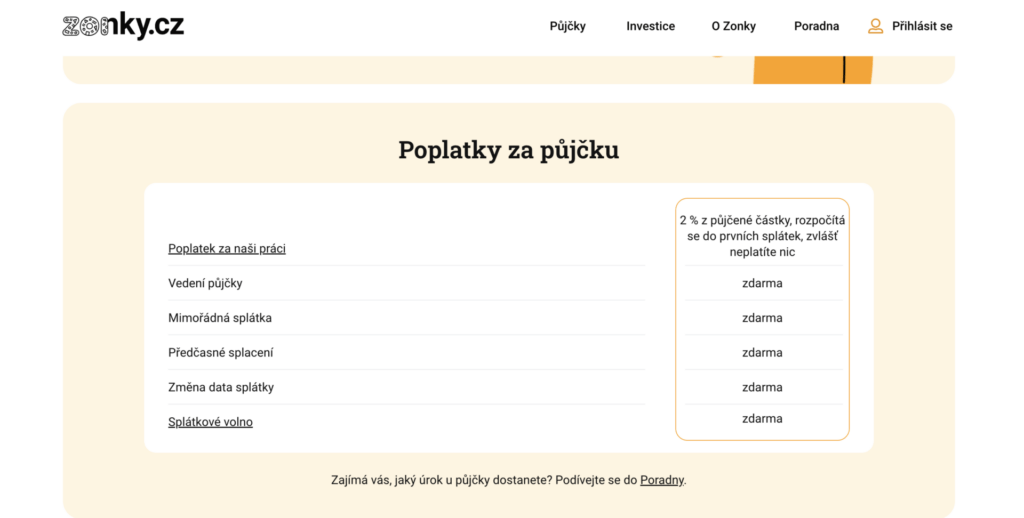Click the Předčasné splacení row label
The height and width of the screenshot is (518, 1024).
click(220, 353)
